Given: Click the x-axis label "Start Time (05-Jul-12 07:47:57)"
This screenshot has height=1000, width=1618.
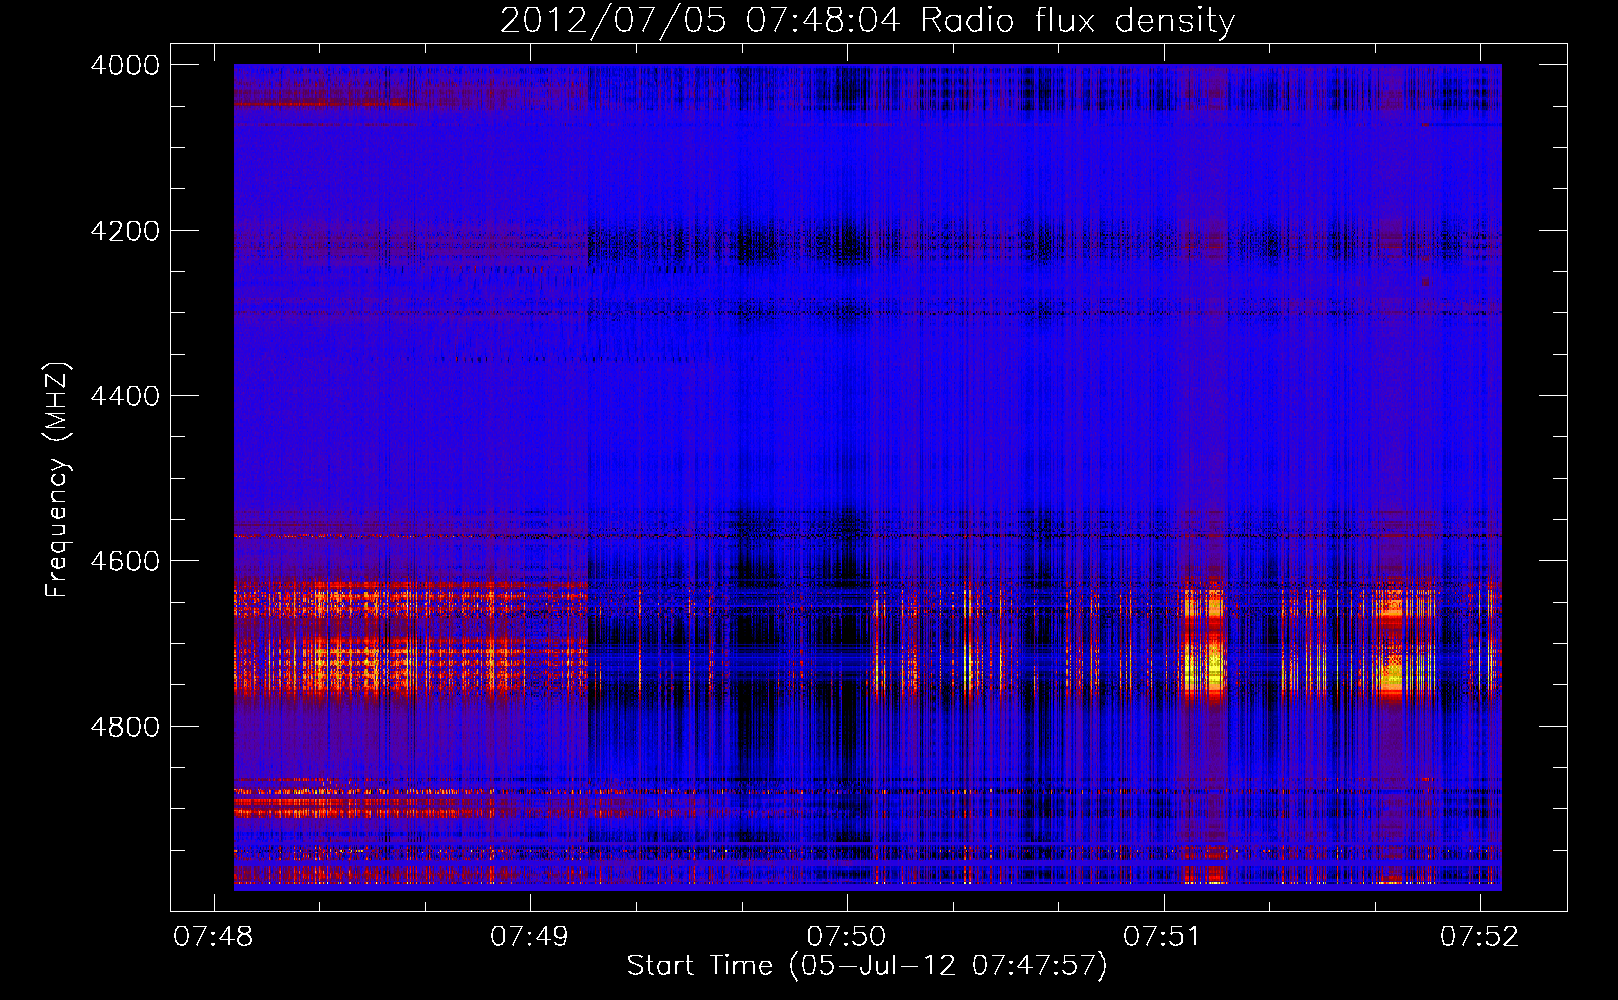Looking at the screenshot, I should [x=867, y=966].
